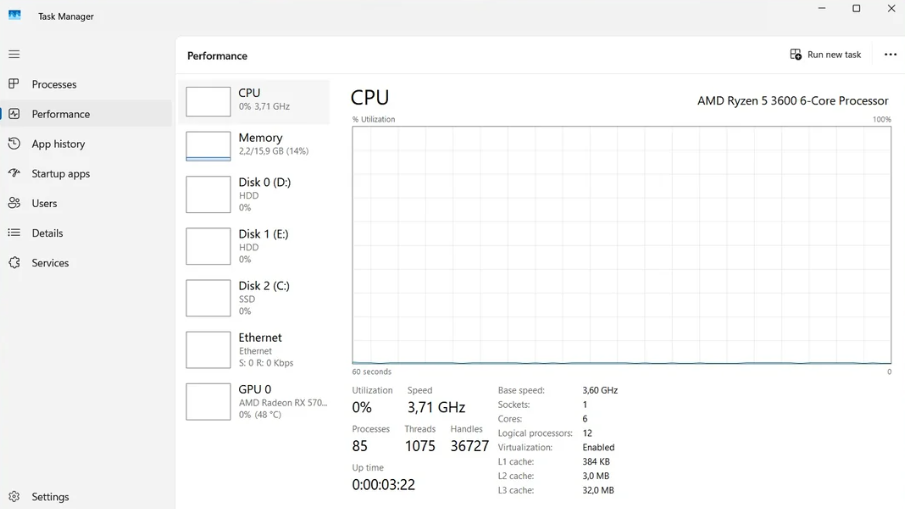View Disk 1 (E:) performance
Viewport: 905px width, 509px height.
pos(256,246)
